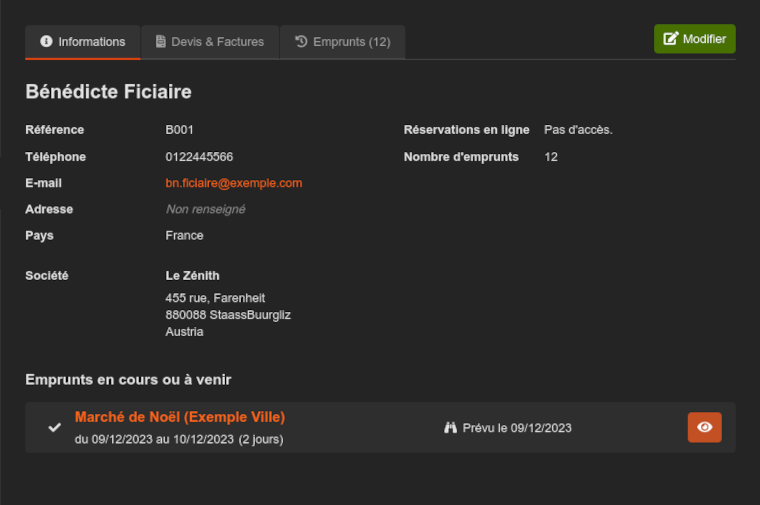Switch to the Informations tab label

coord(92,42)
